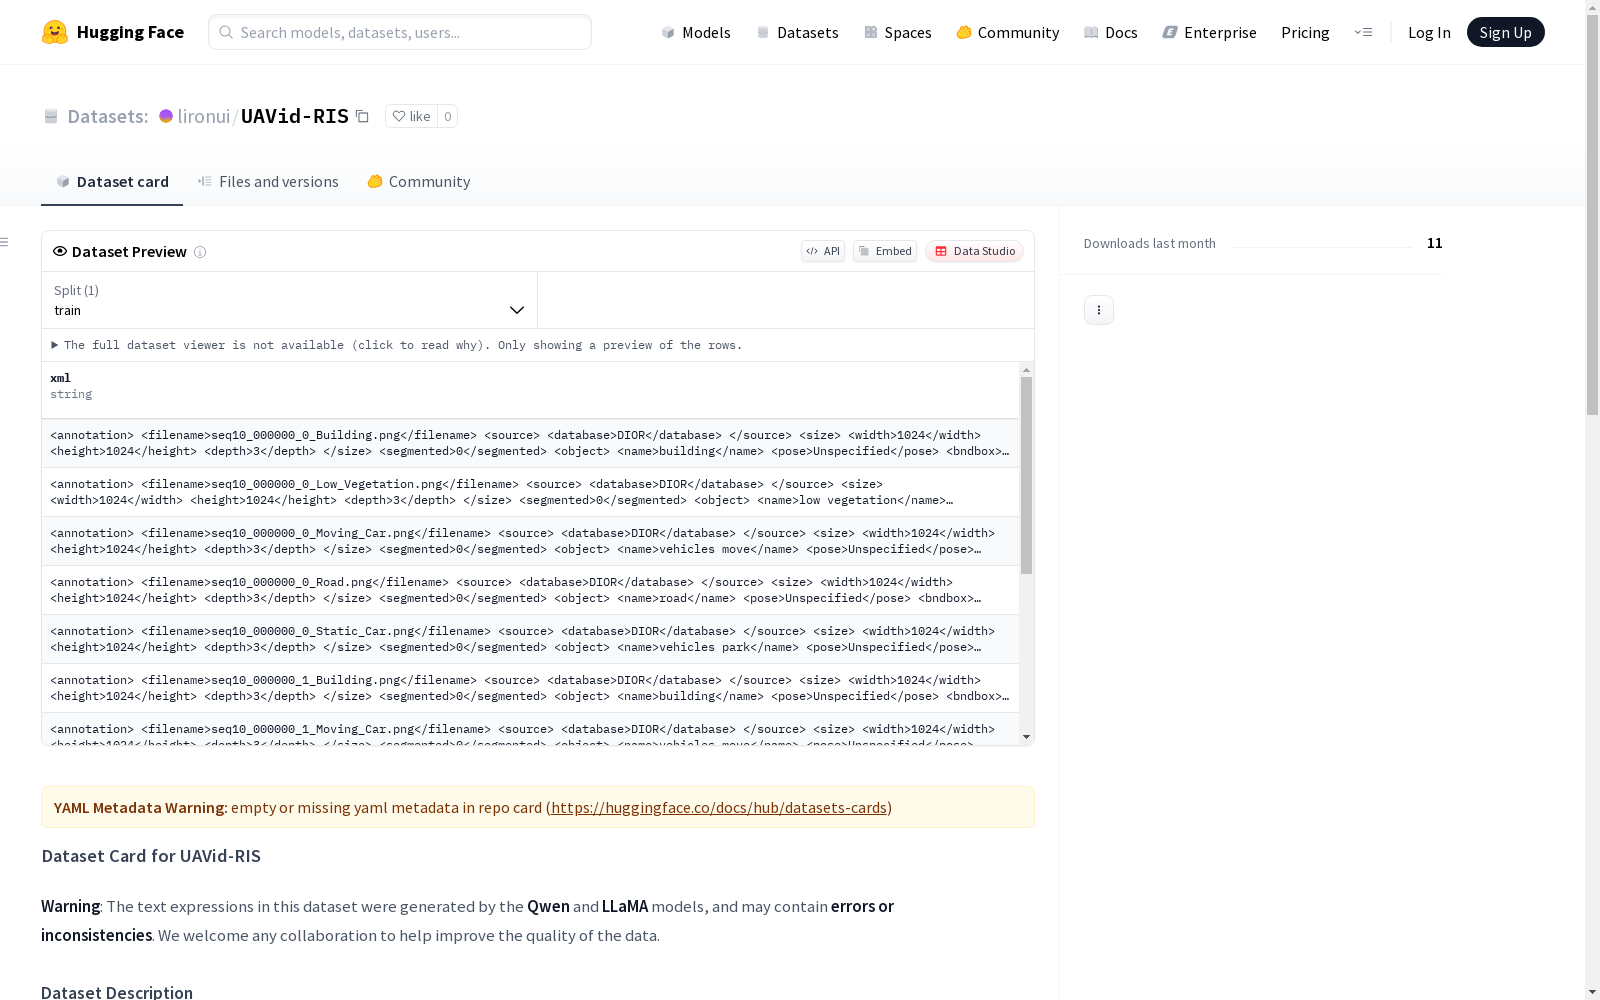Select the Dataset card tab

tap(112, 181)
